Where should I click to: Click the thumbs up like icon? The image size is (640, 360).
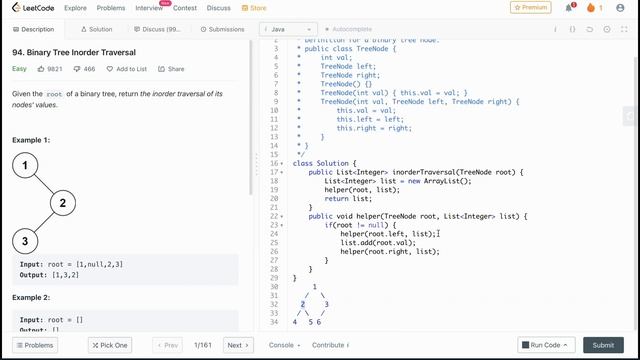click(x=41, y=69)
